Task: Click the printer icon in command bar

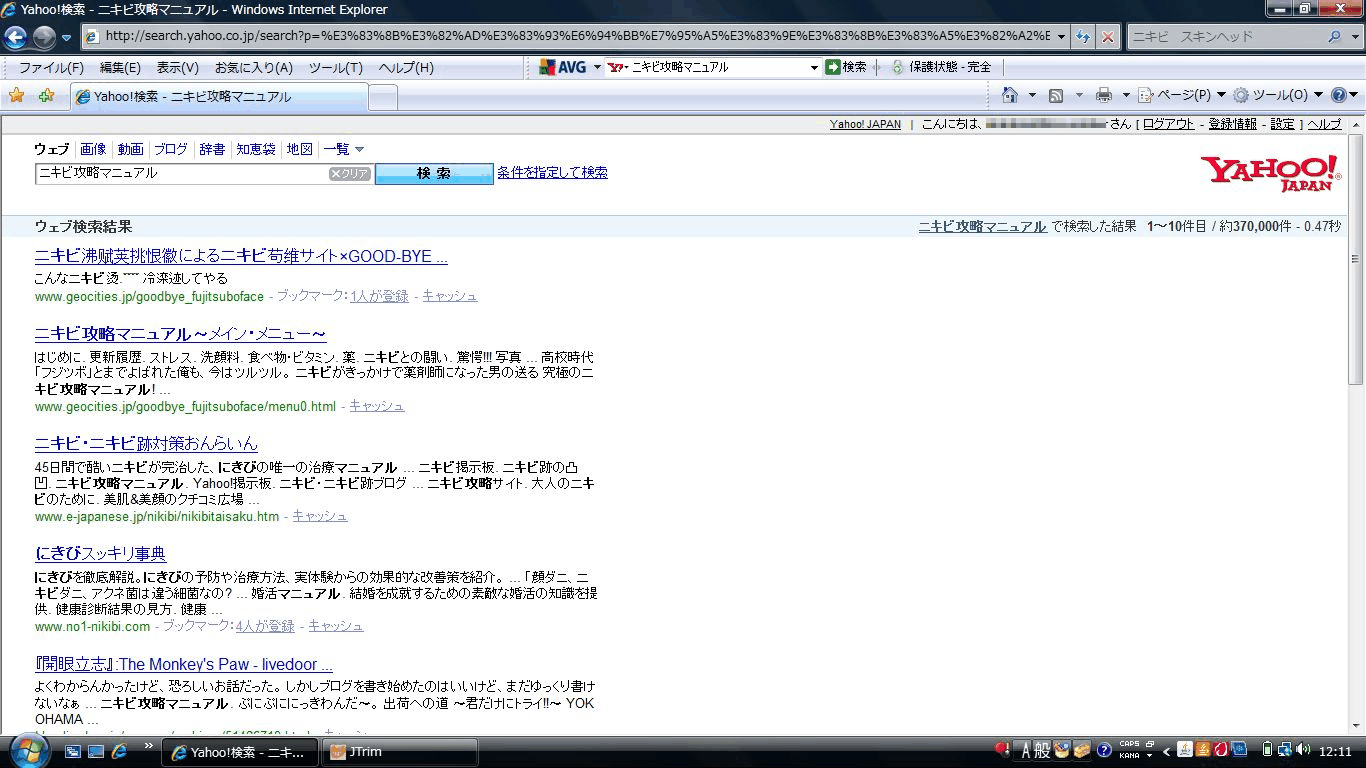Action: click(1103, 95)
